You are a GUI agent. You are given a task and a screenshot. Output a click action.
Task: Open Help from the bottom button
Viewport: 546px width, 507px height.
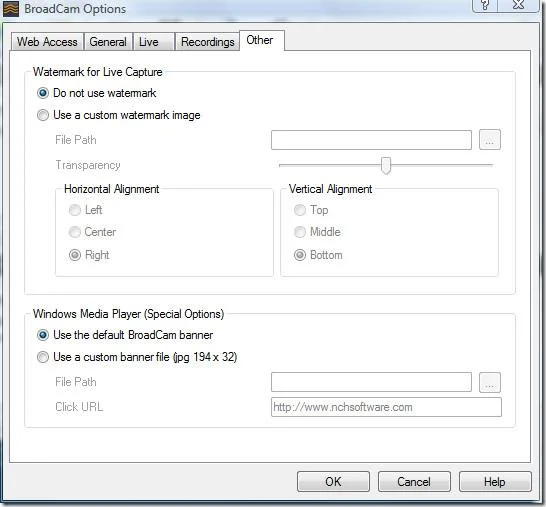495,482
